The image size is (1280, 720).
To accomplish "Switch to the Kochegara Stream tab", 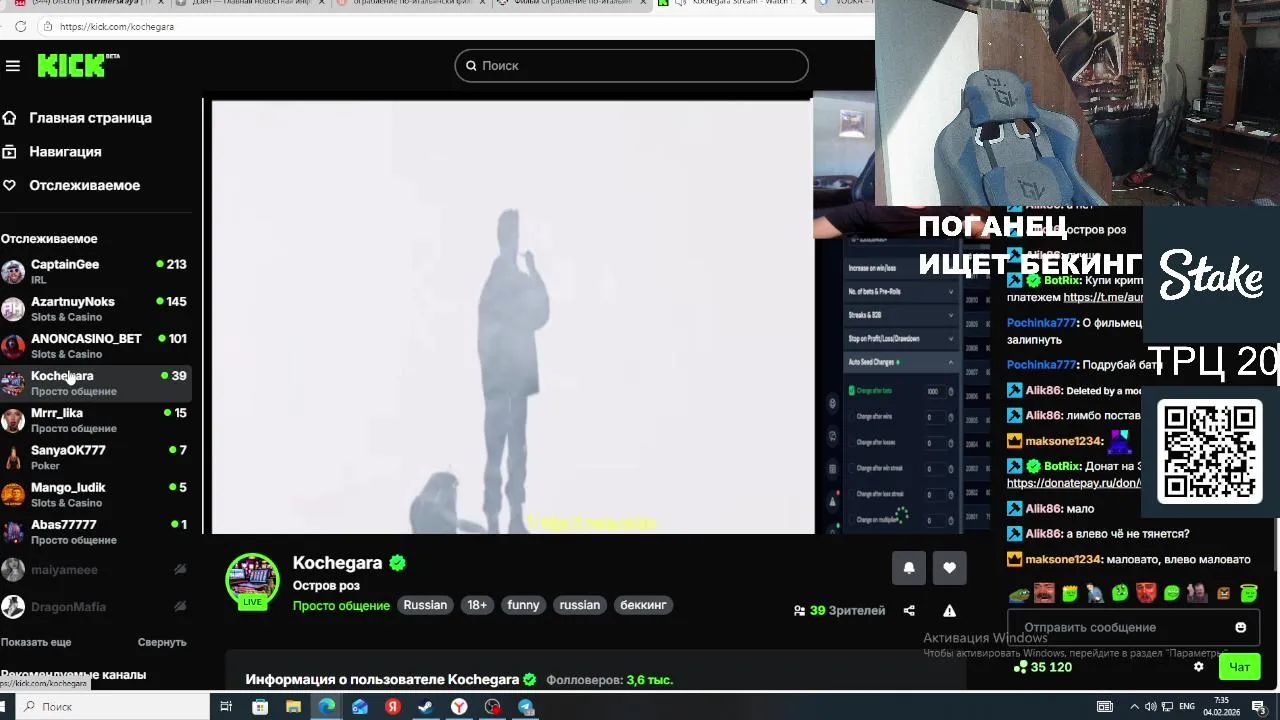I will pos(735,3).
